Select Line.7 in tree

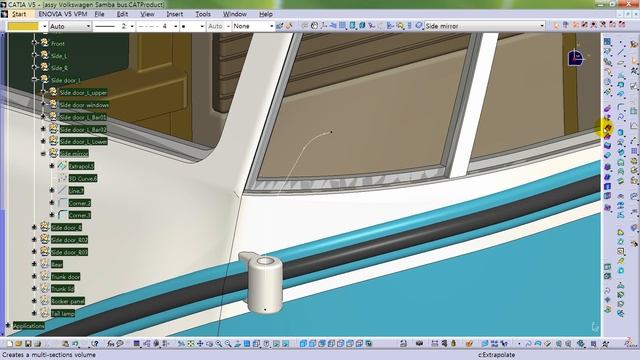76,191
